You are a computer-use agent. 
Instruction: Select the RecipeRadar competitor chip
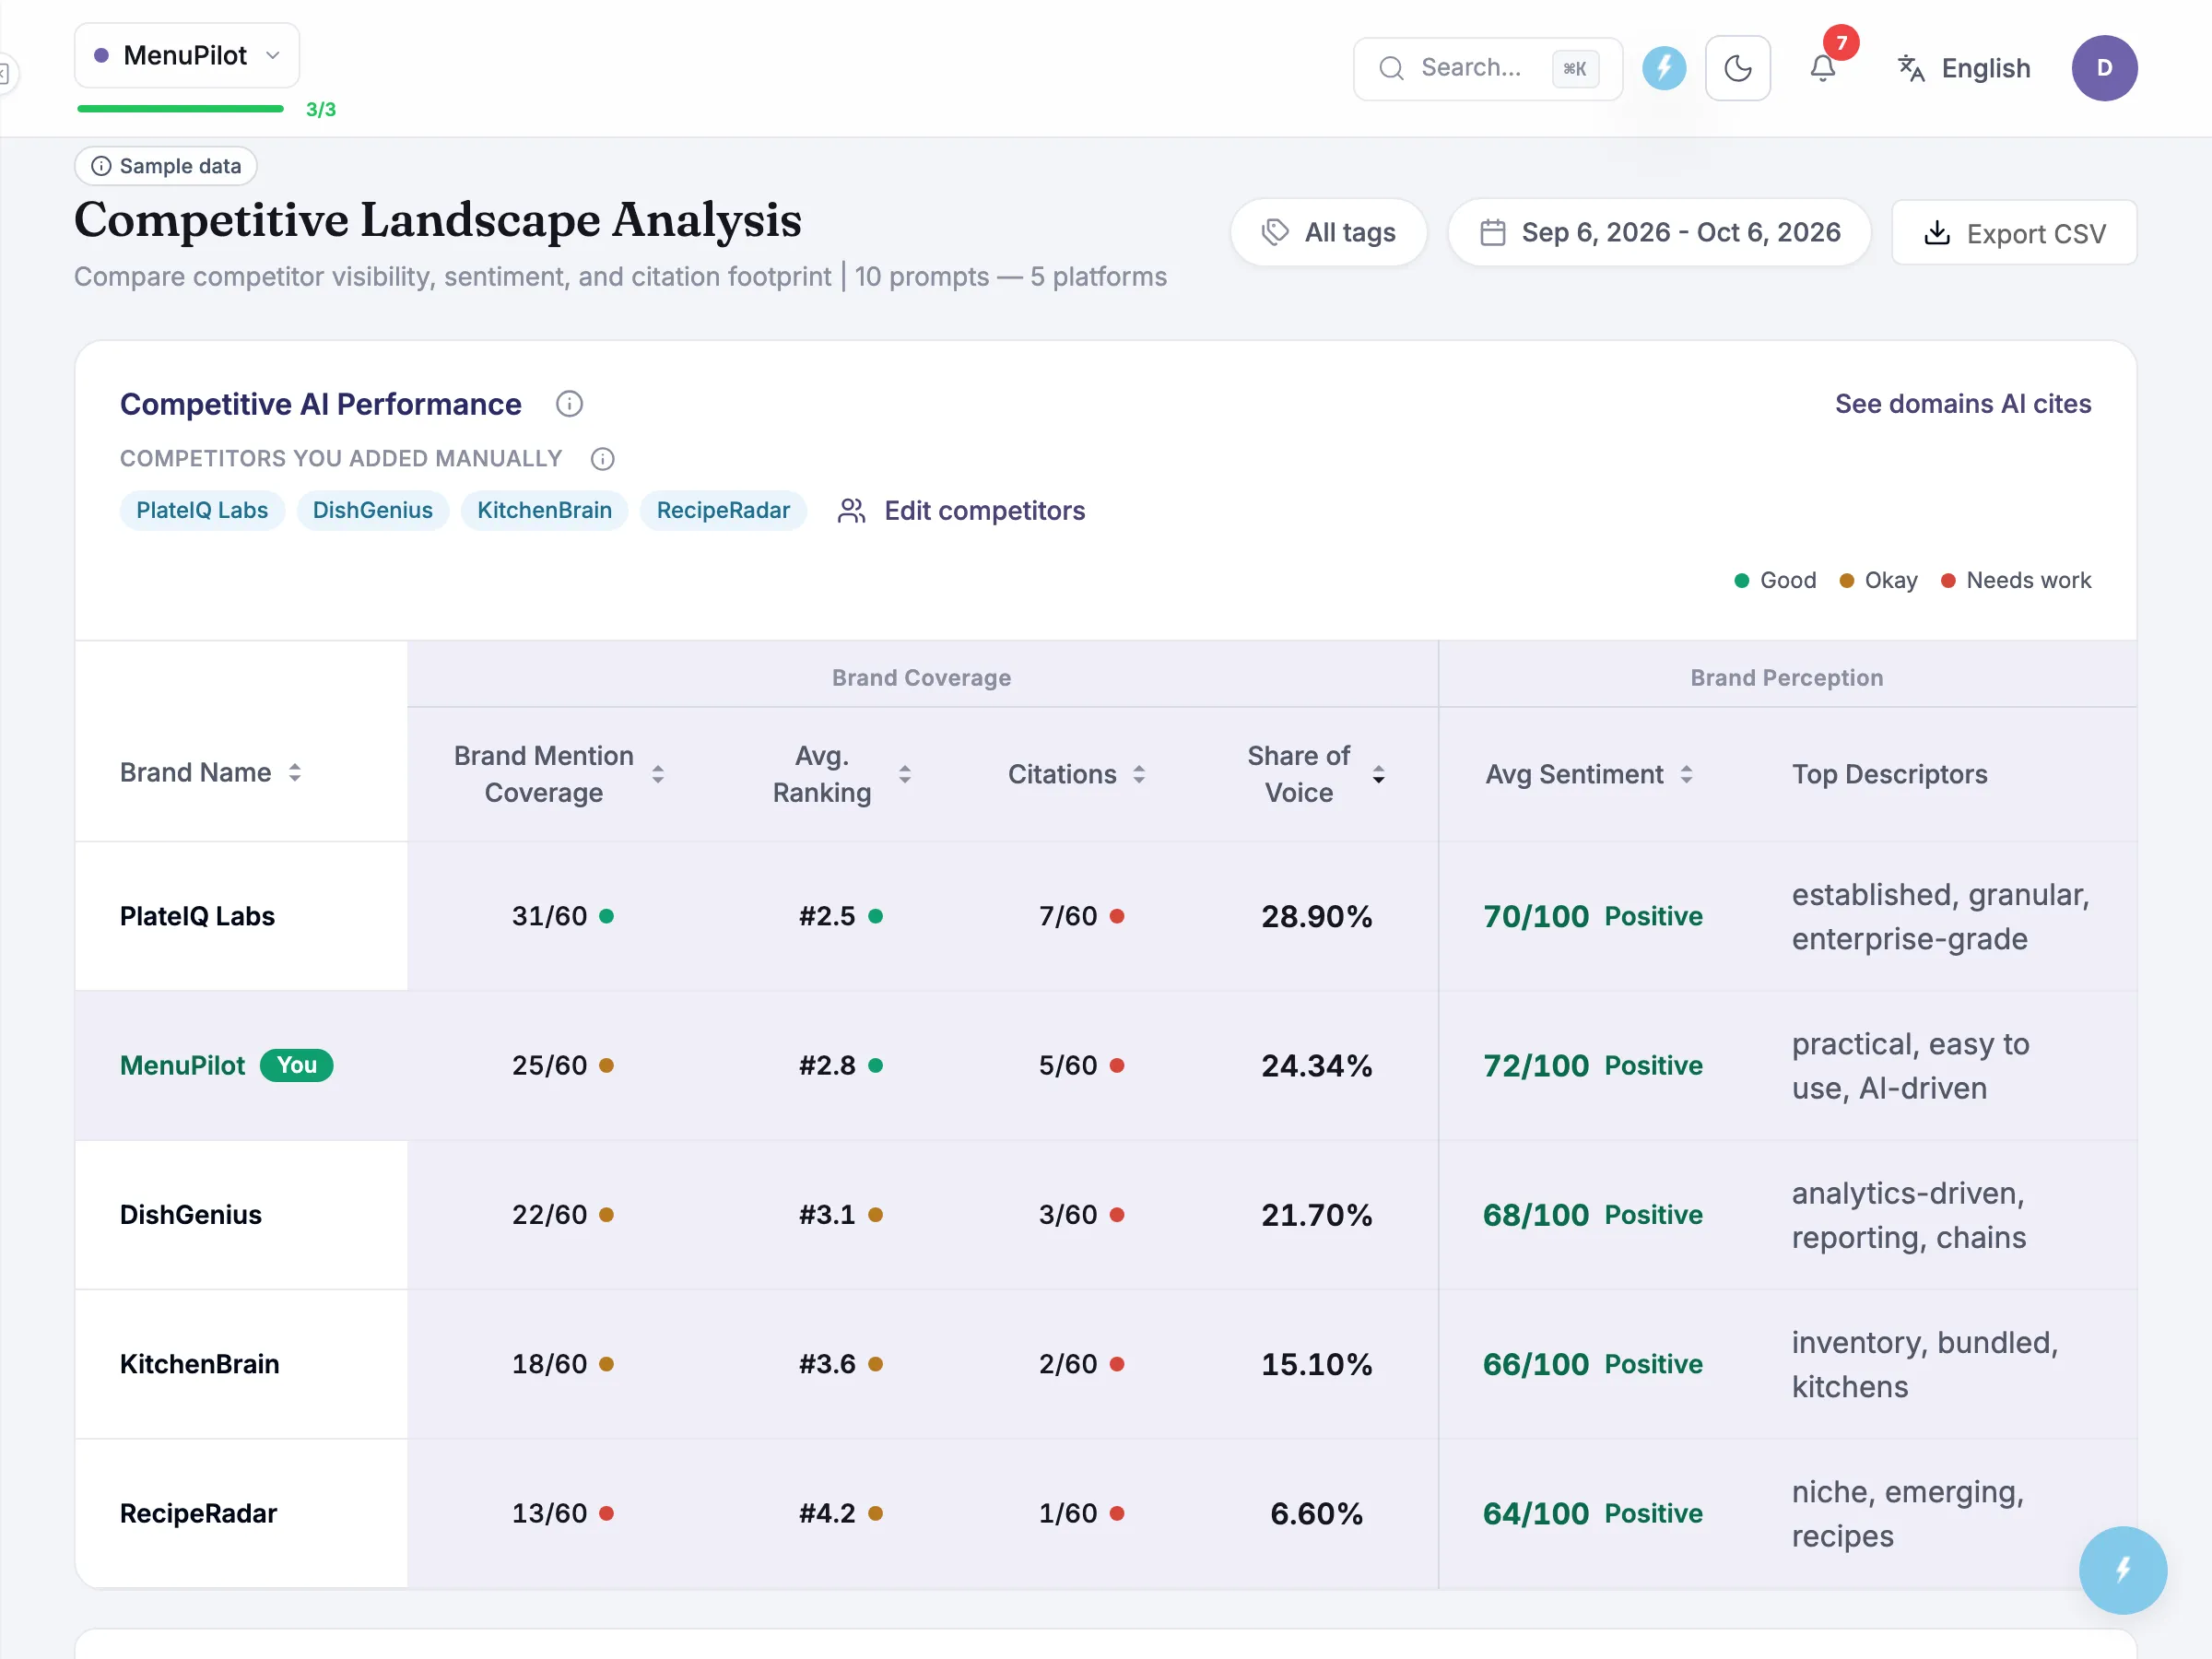[x=723, y=510]
